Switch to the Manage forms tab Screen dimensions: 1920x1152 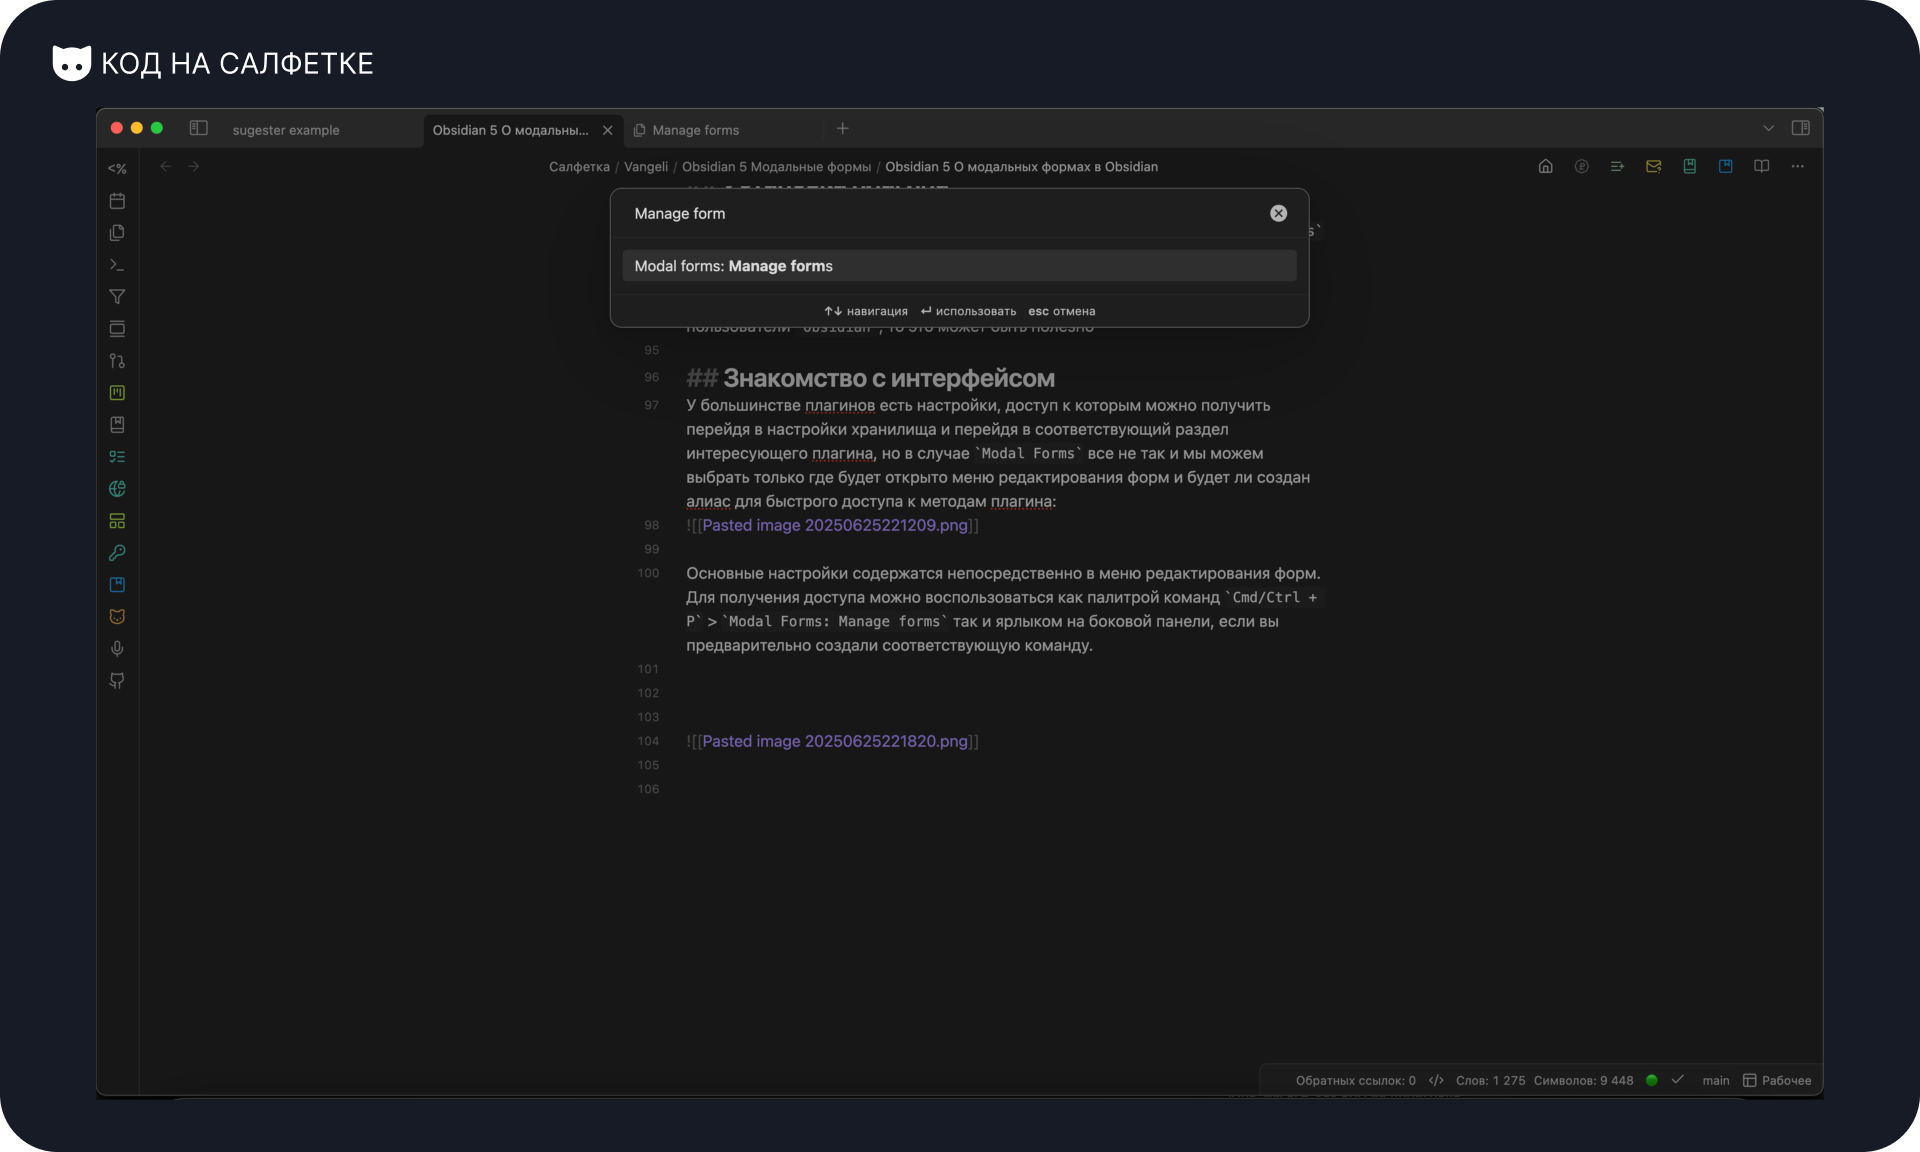tap(696, 130)
